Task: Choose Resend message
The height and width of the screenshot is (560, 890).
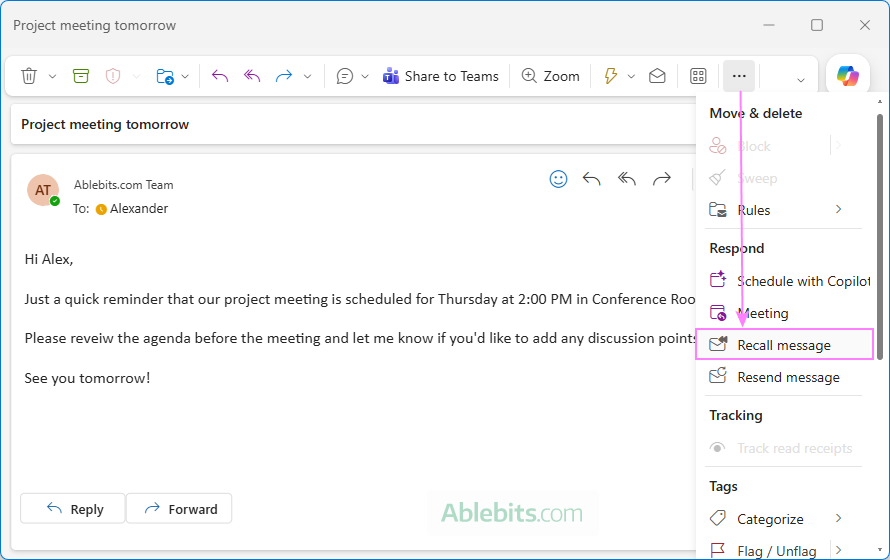Action: click(783, 377)
